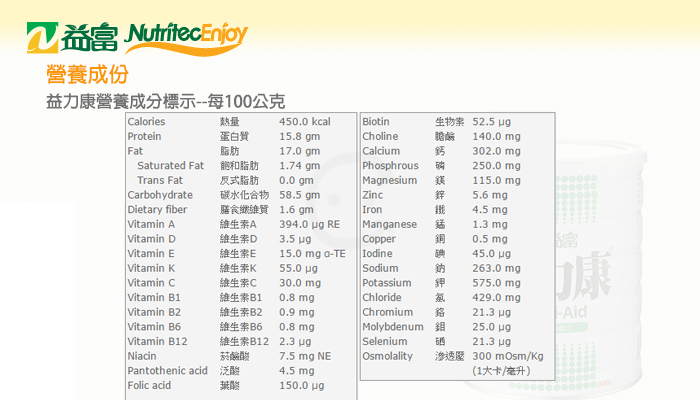Image resolution: width=700 pixels, height=400 pixels.
Task: Select the value 55.0 μg
Action: coord(298,268)
